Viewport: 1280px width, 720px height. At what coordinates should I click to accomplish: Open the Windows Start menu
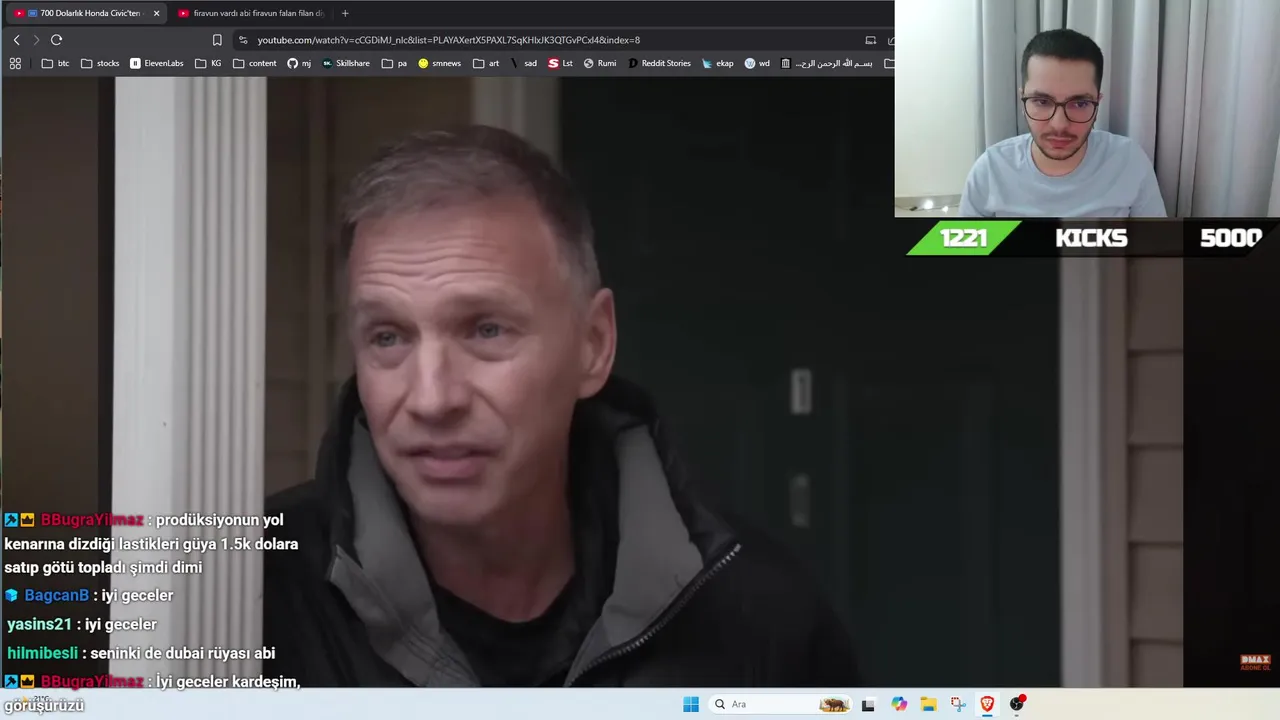691,704
